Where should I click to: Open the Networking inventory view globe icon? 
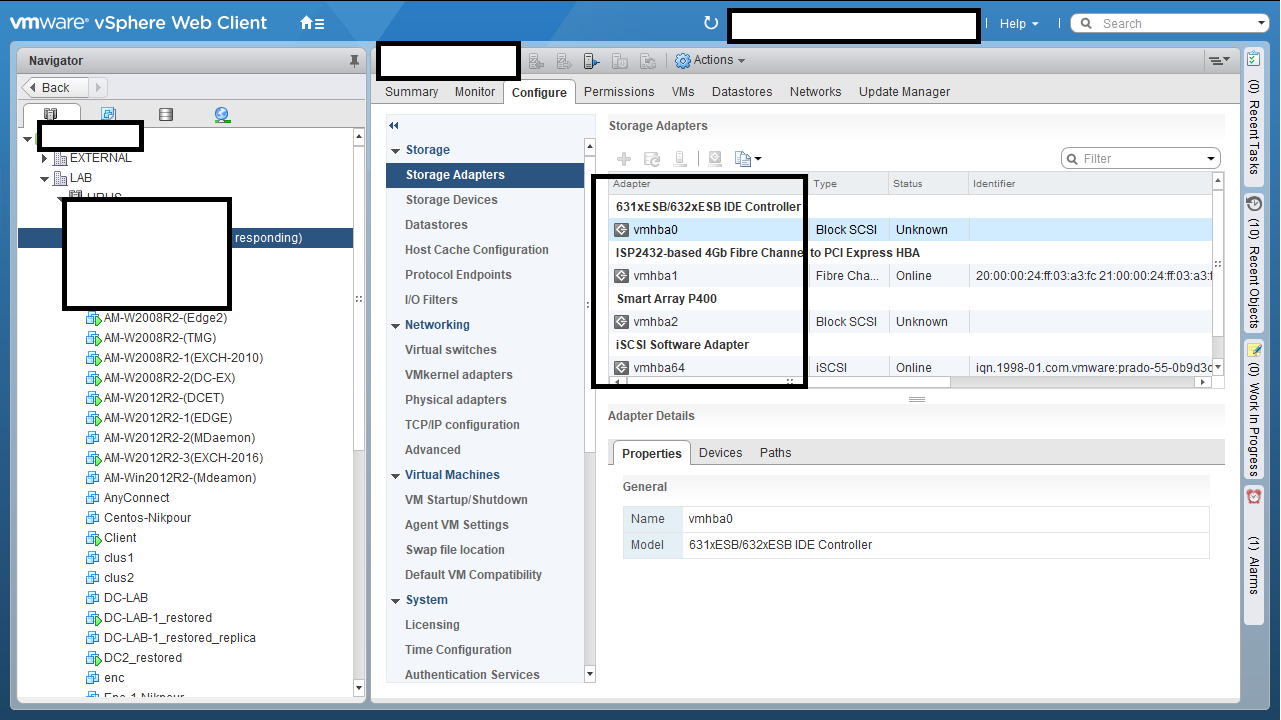coord(222,115)
